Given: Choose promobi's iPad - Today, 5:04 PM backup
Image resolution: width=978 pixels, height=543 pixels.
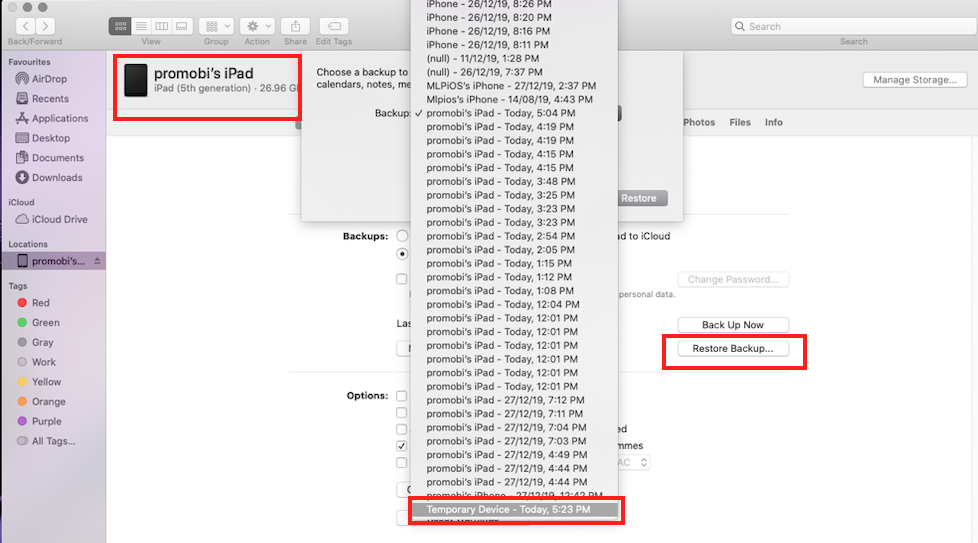Looking at the screenshot, I should (515, 113).
